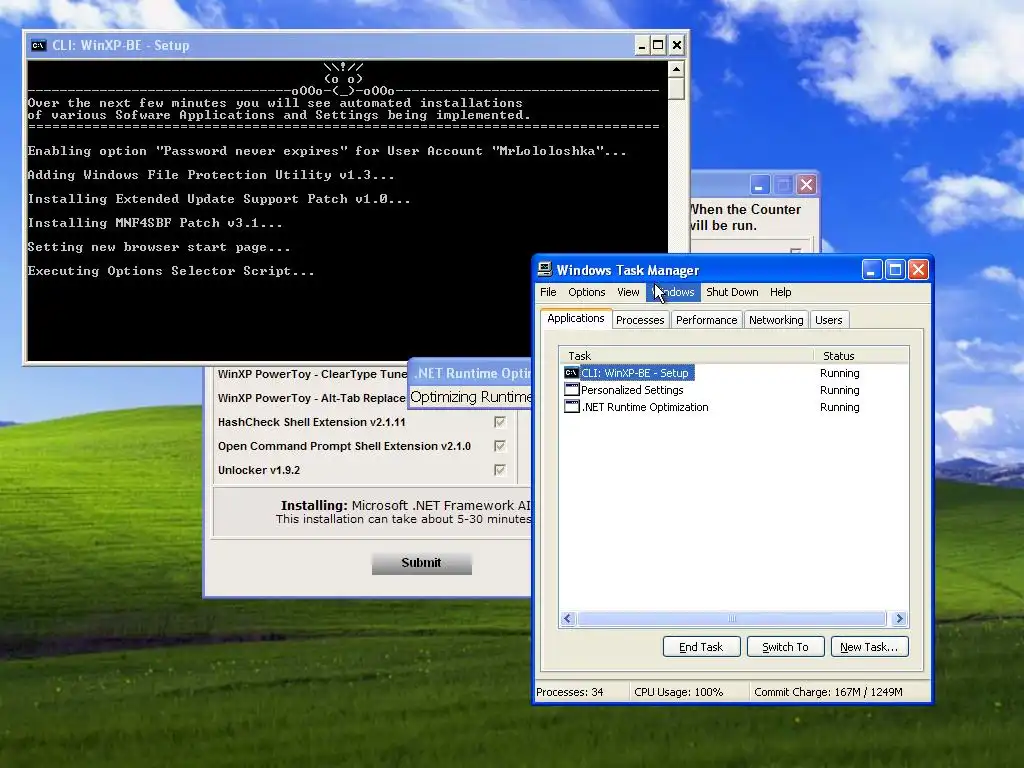The image size is (1024, 768).
Task: Sort by the Status column header
Action: click(x=861, y=356)
